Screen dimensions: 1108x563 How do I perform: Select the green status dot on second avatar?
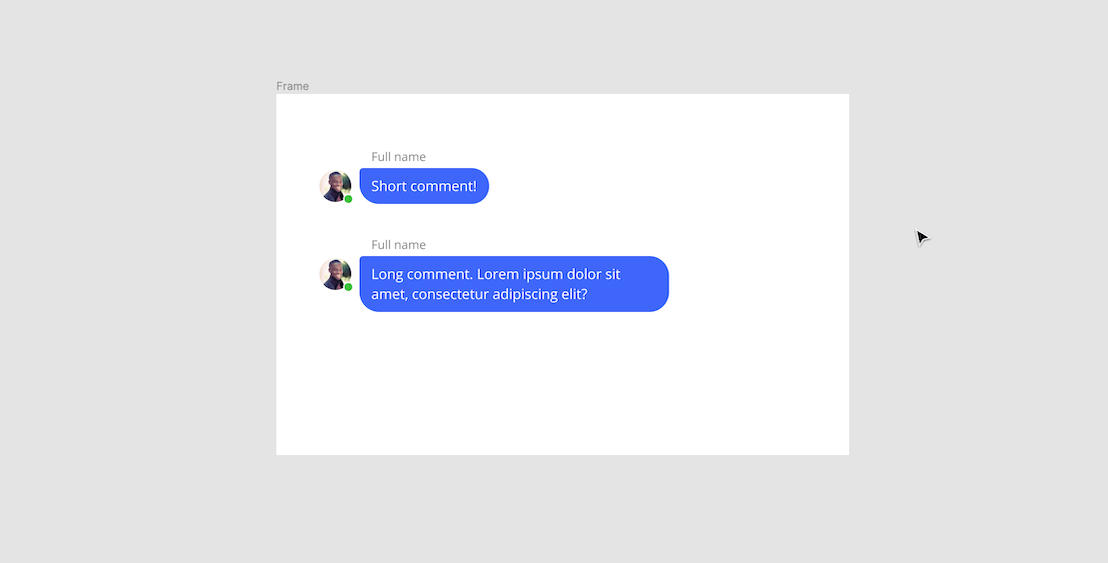(x=348, y=287)
